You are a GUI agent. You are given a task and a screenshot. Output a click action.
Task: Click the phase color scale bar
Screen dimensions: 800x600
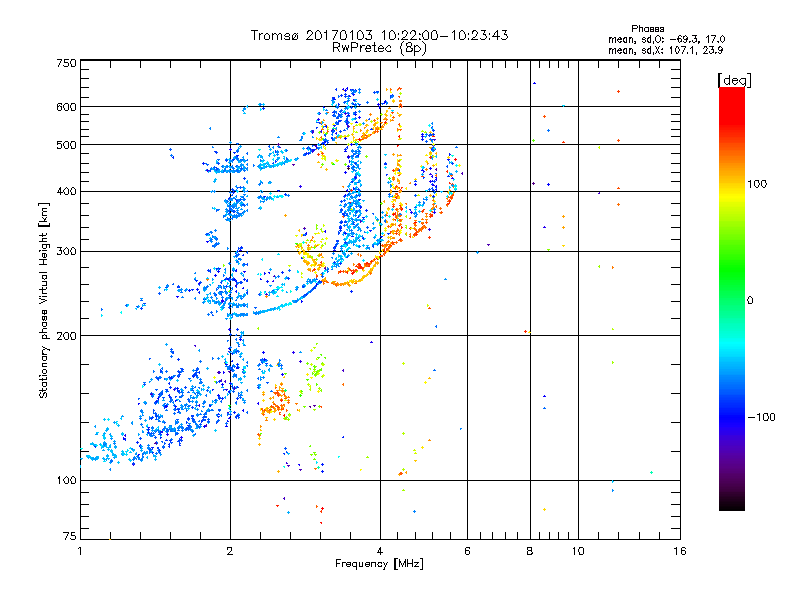coord(732,298)
